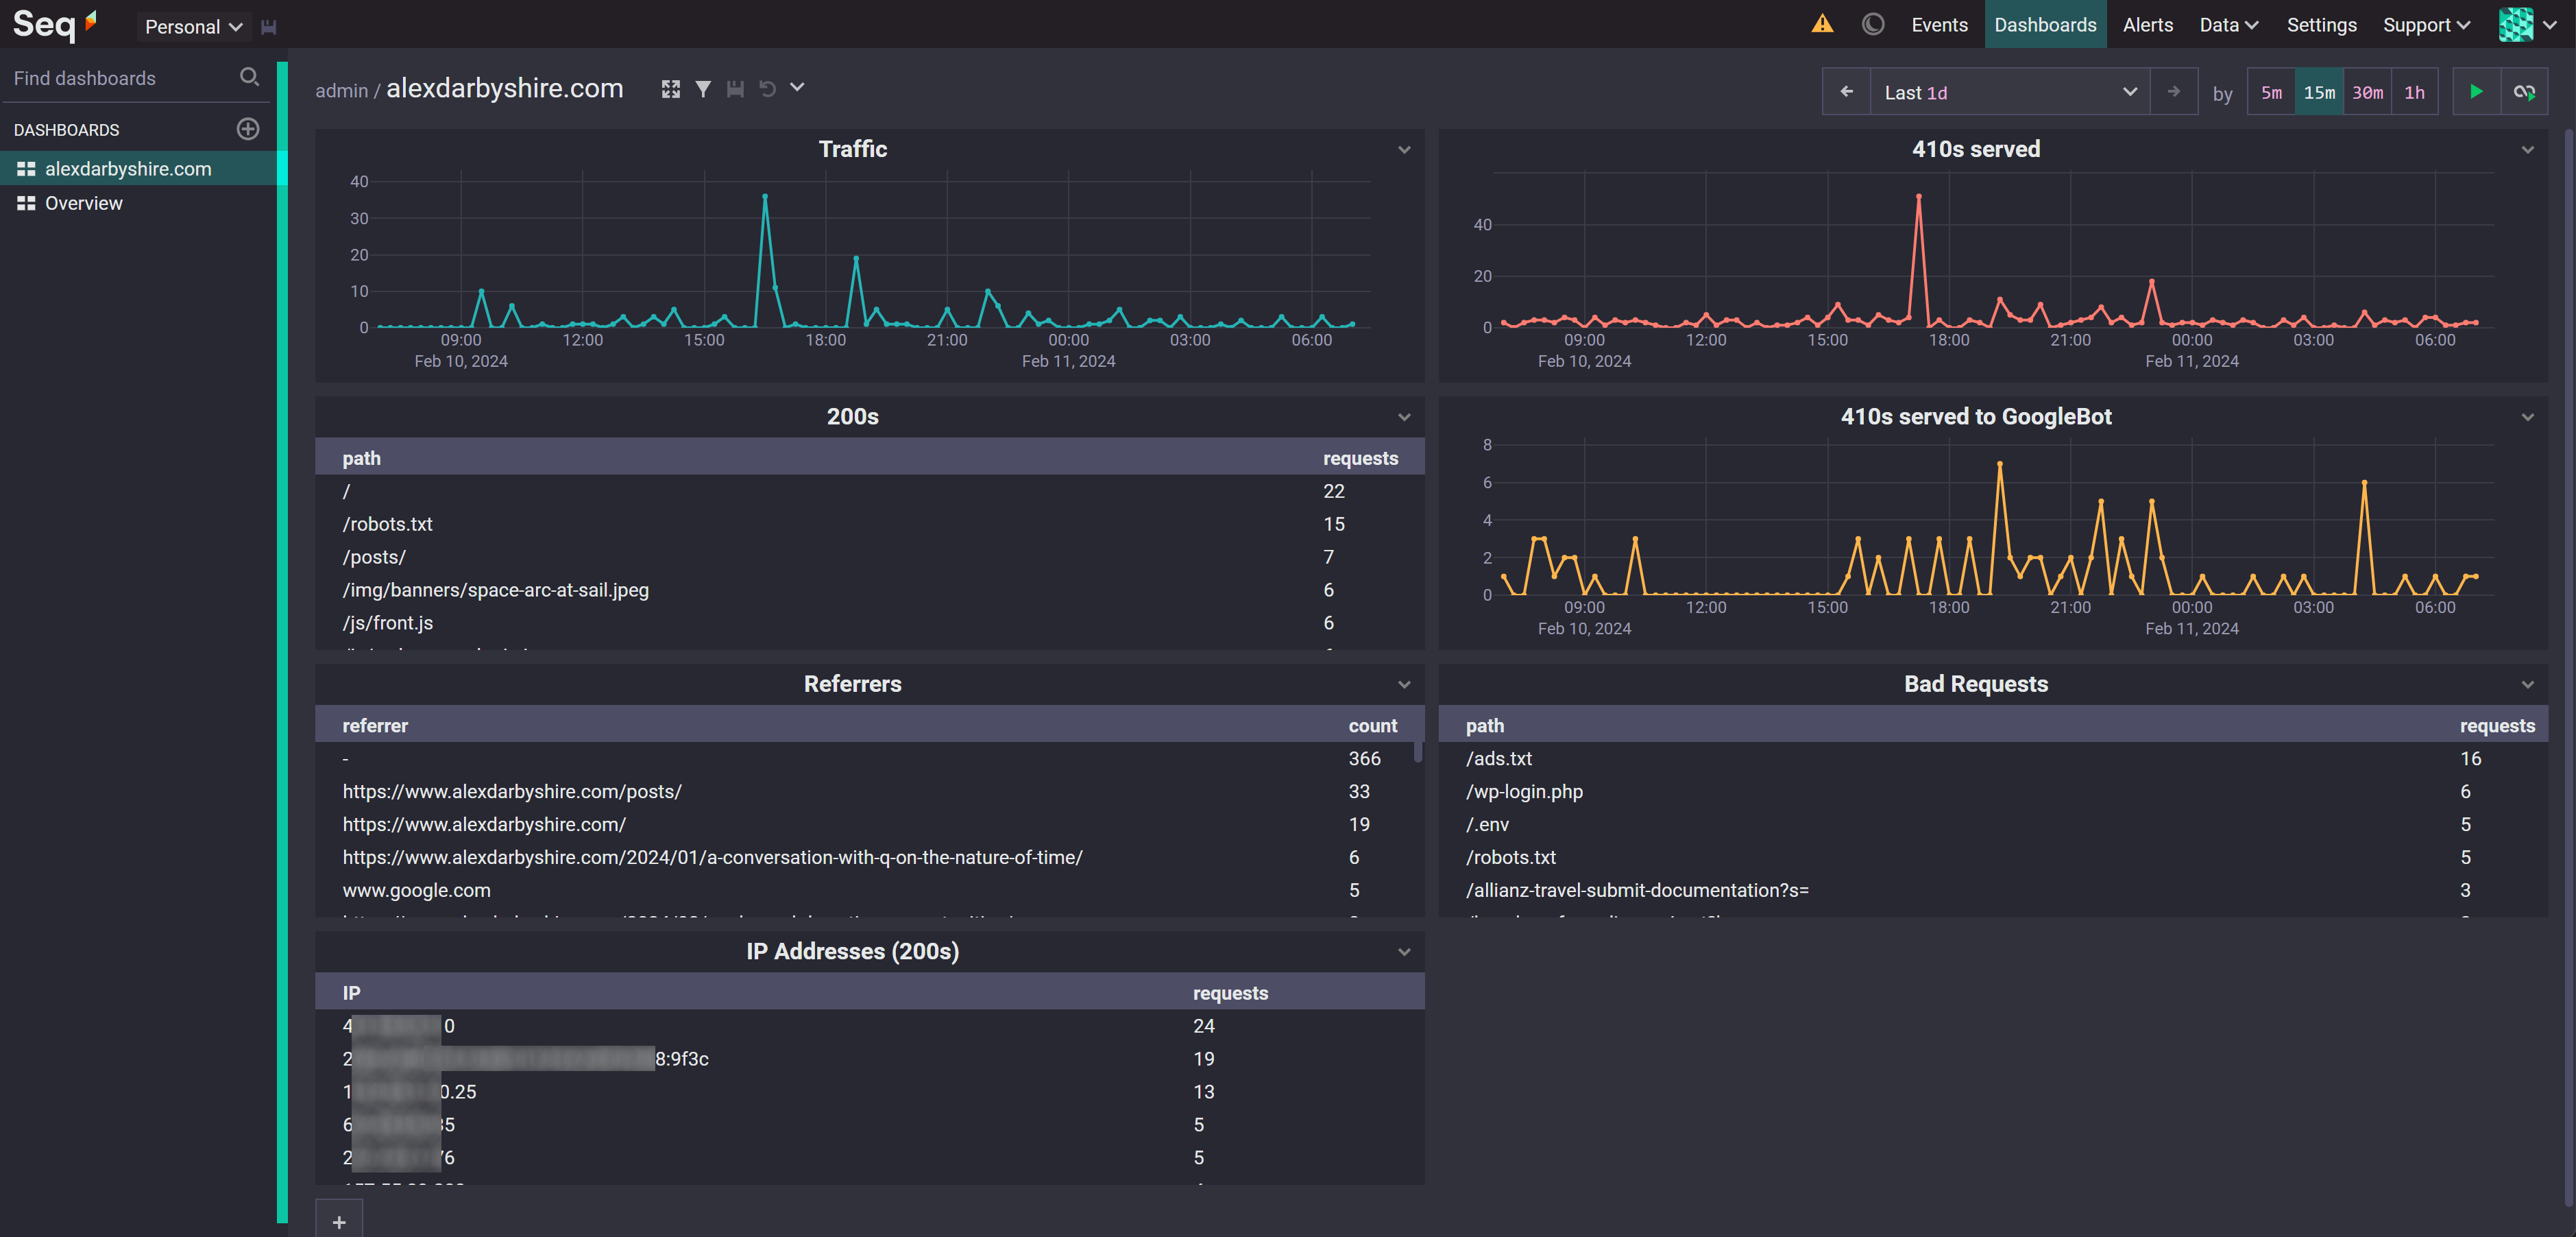2576x1237 pixels.
Task: Select the 5m interval
Action: click(2271, 92)
